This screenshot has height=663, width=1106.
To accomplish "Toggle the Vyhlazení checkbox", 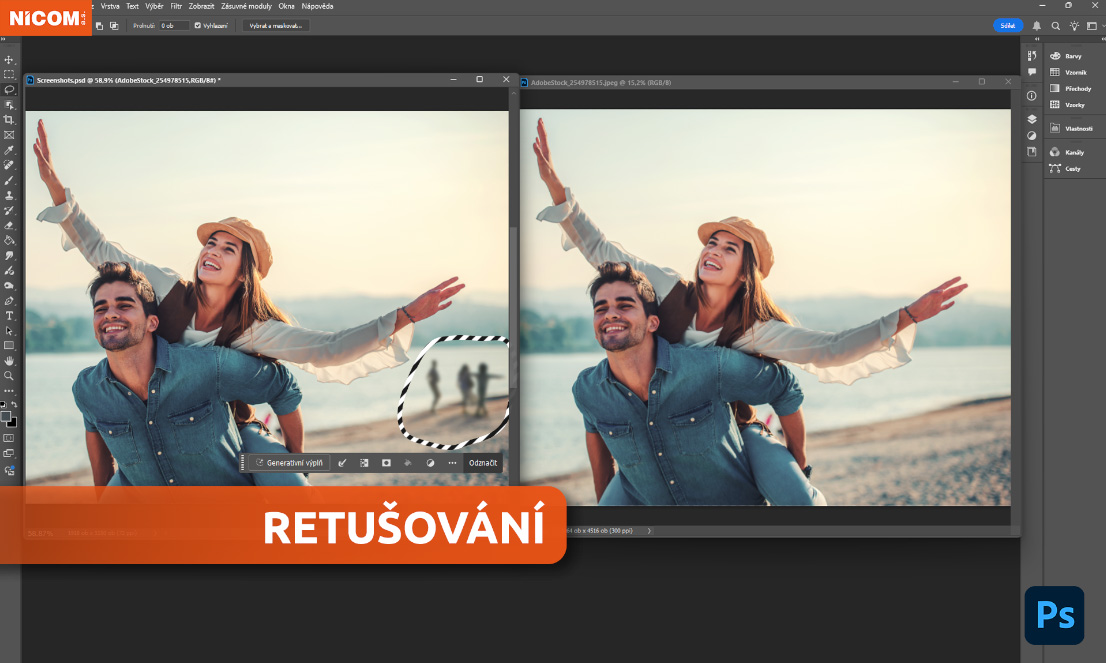I will pos(198,25).
